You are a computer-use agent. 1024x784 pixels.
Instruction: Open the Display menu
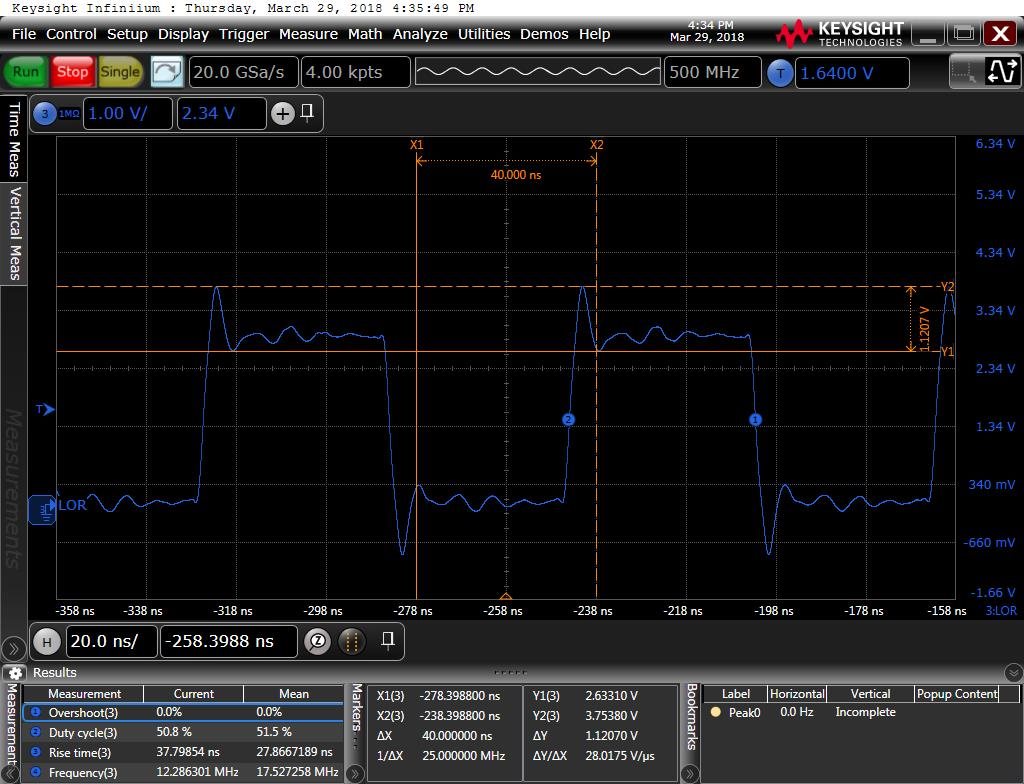(184, 34)
